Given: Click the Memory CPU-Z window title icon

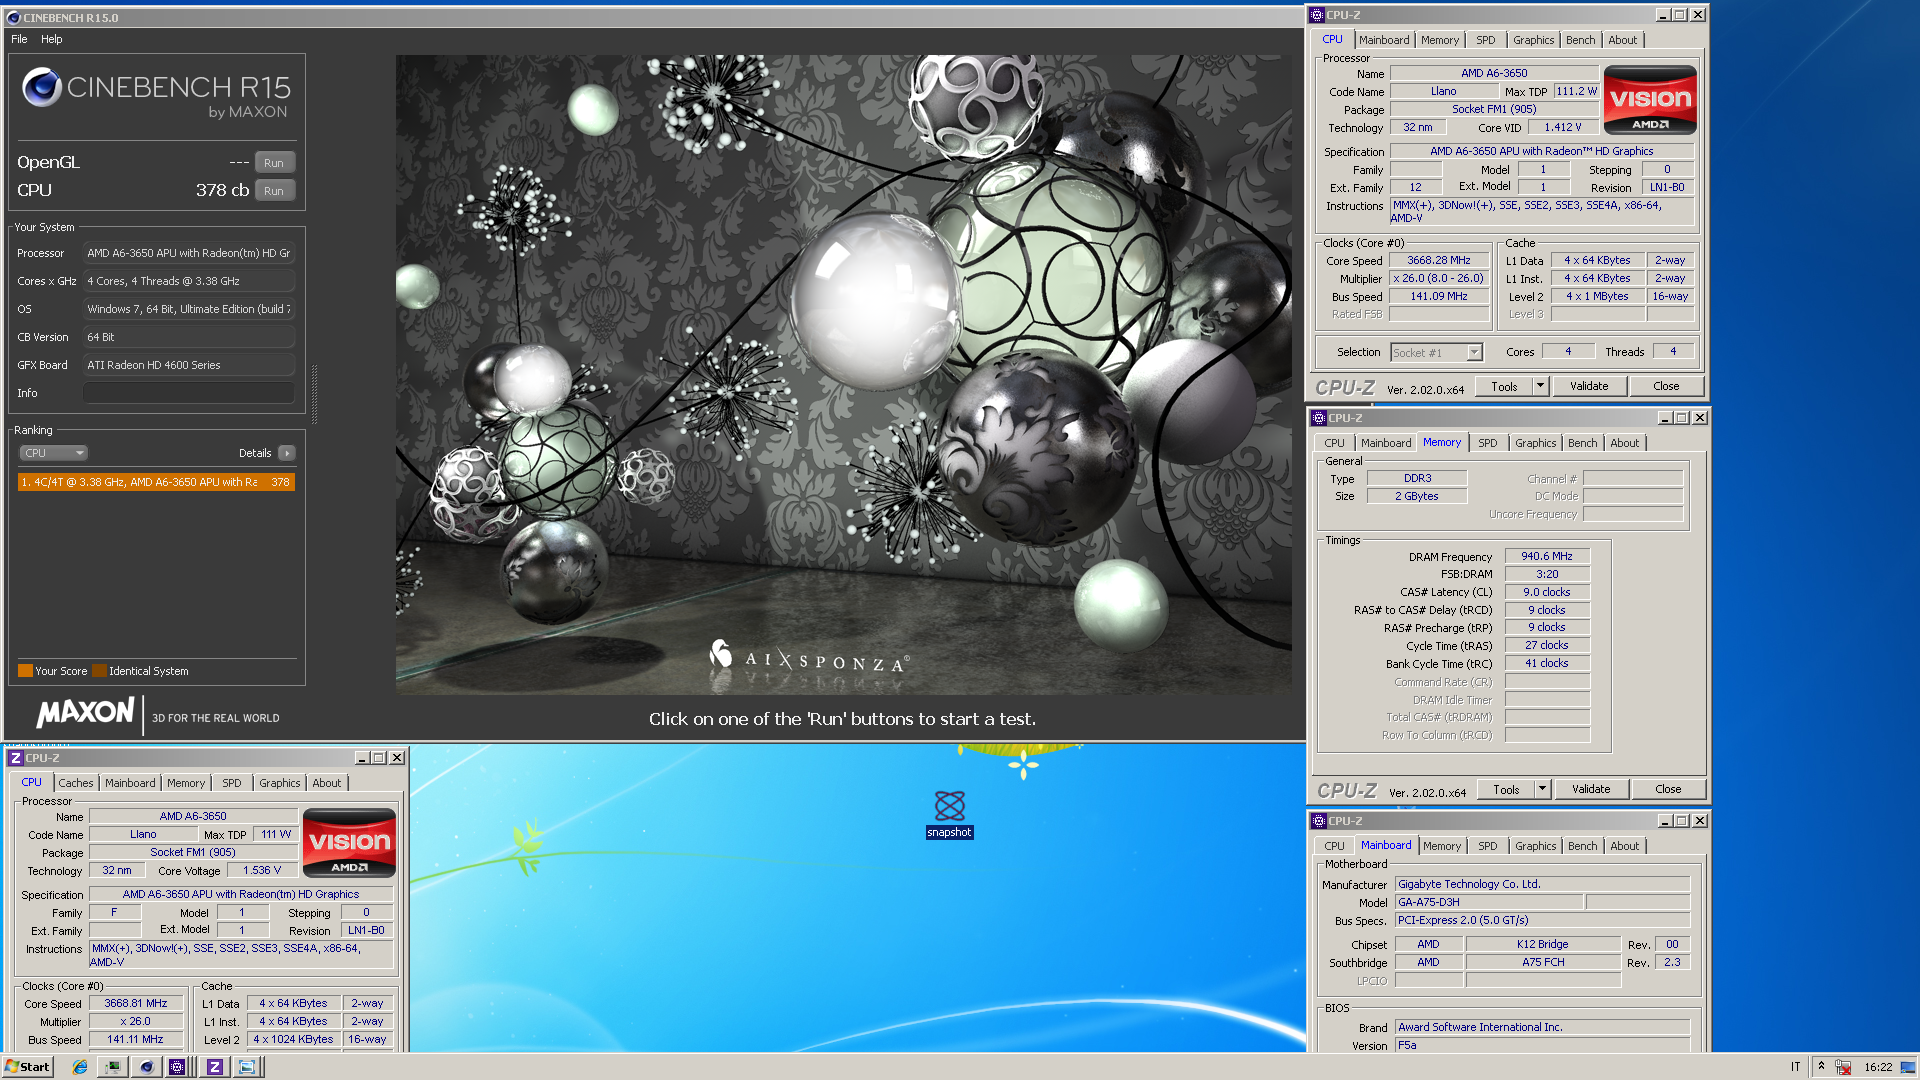Looking at the screenshot, I should [1319, 418].
